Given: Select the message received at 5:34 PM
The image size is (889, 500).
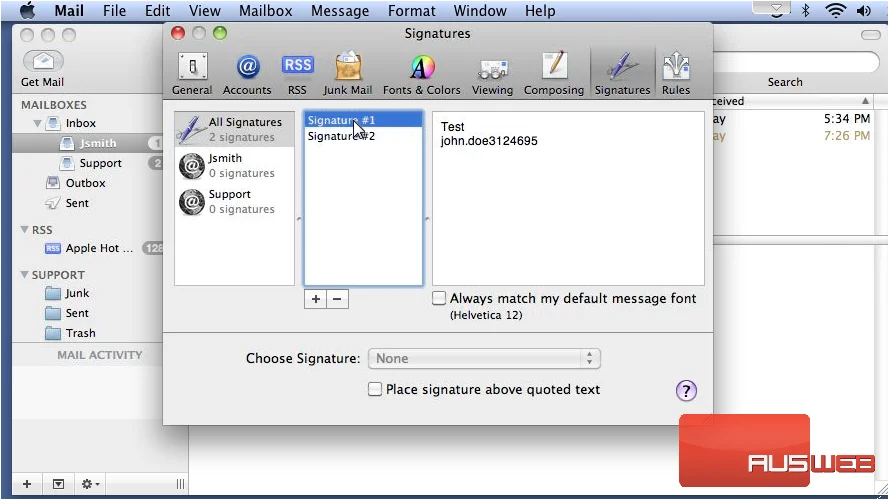Looking at the screenshot, I should click(793, 119).
